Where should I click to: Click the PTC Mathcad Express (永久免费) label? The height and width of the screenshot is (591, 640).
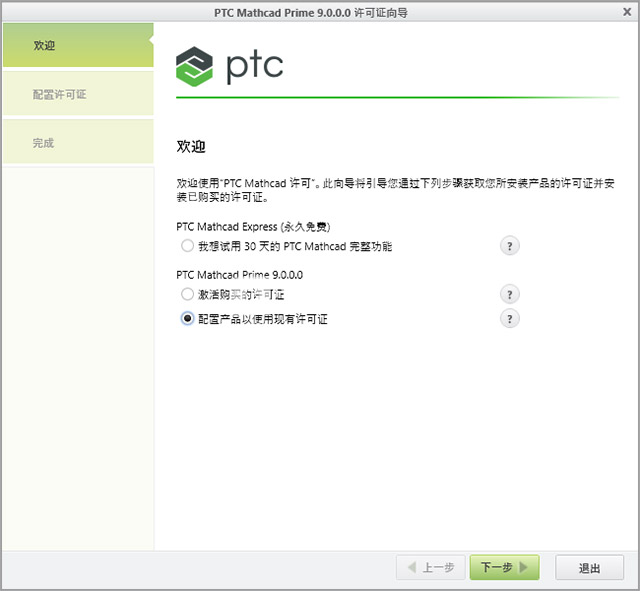[253, 227]
